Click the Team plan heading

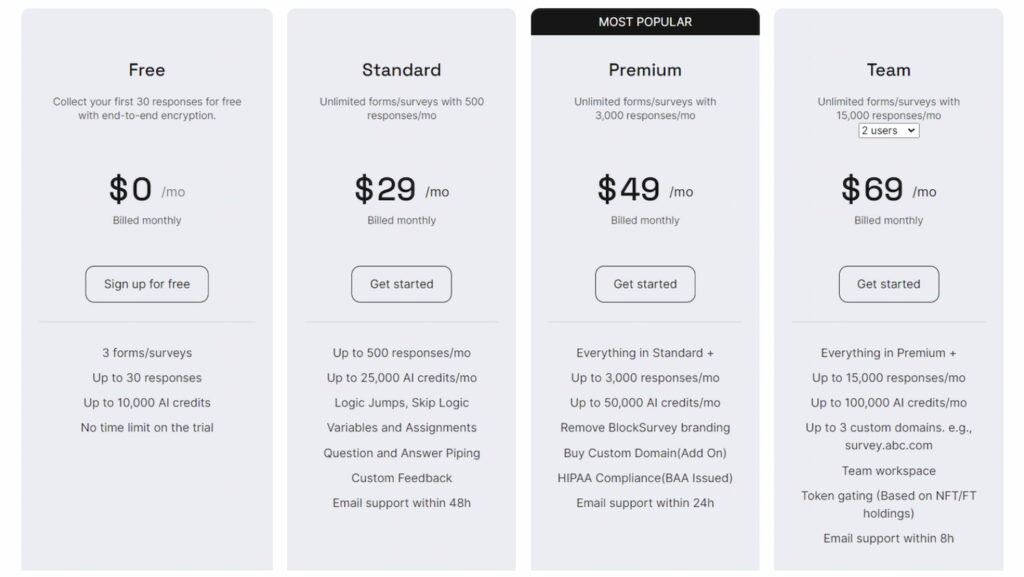point(888,70)
